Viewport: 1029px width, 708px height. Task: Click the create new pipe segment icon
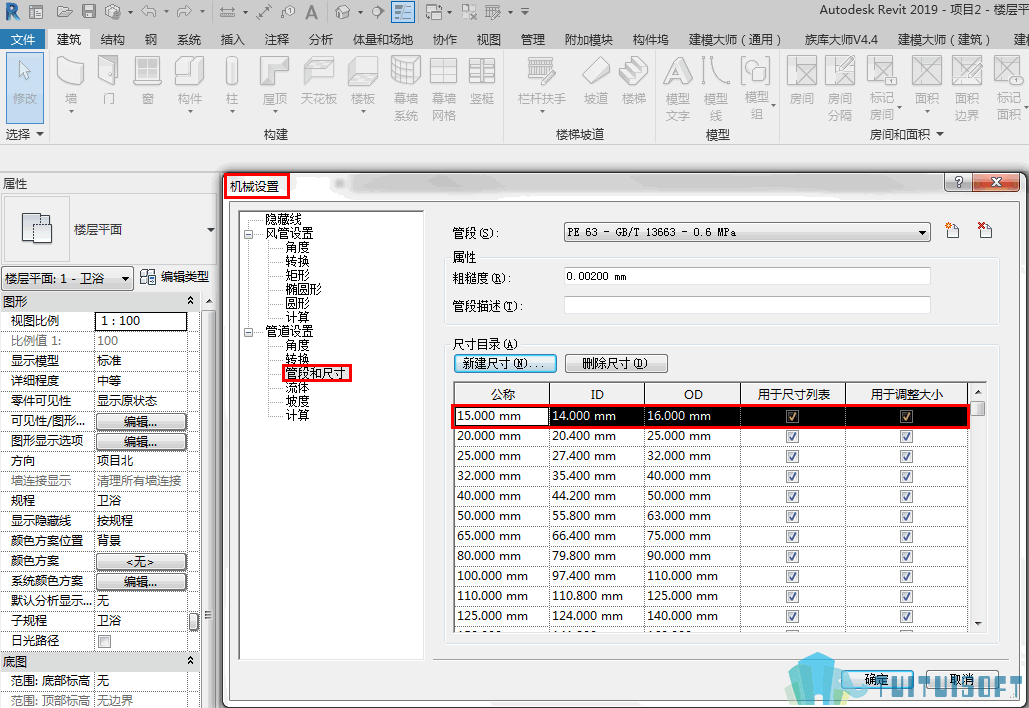(x=952, y=230)
